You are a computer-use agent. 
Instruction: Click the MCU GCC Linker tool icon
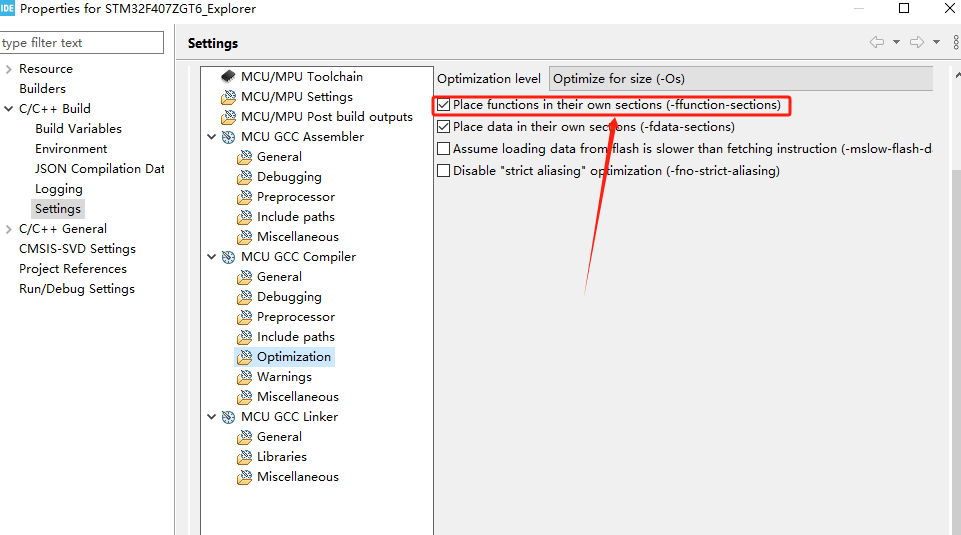click(229, 417)
